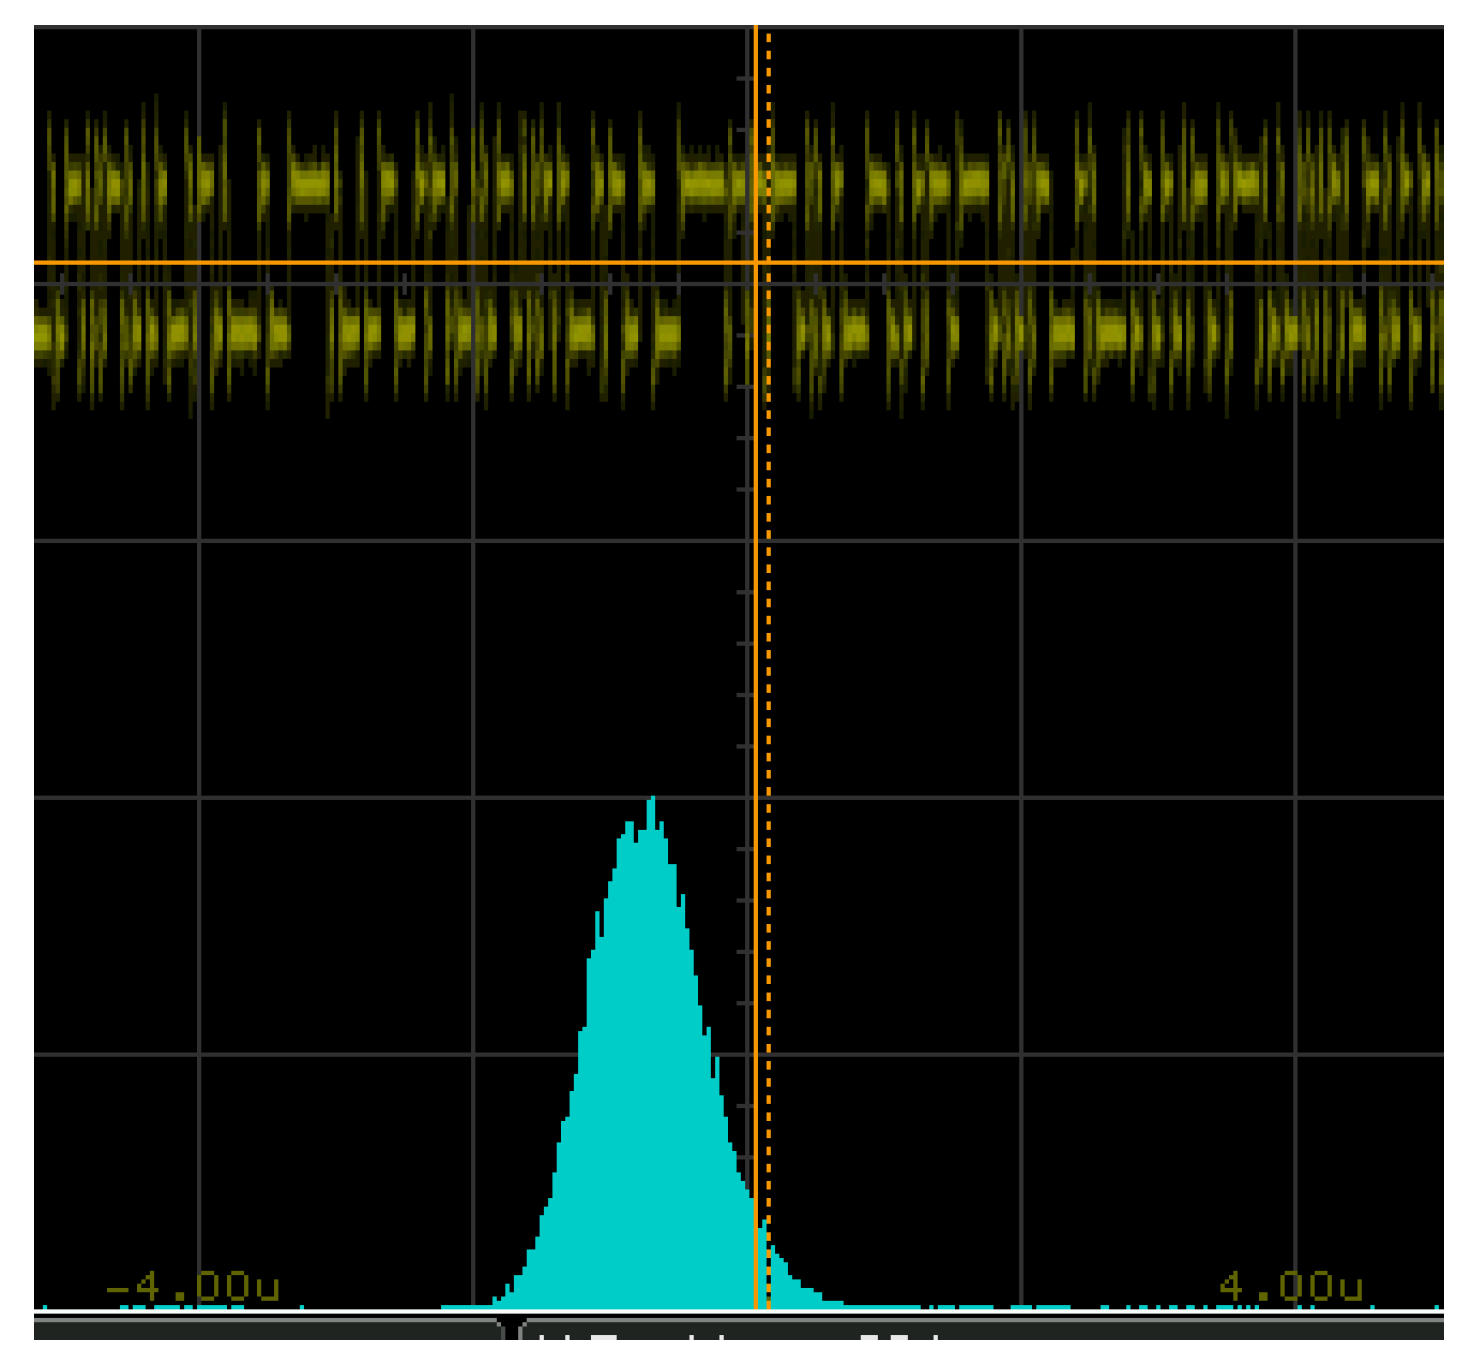Viewport: 1469px width, 1367px height.
Task: Click intersection of orange horizontal and vertical cursors
Action: click(x=755, y=263)
